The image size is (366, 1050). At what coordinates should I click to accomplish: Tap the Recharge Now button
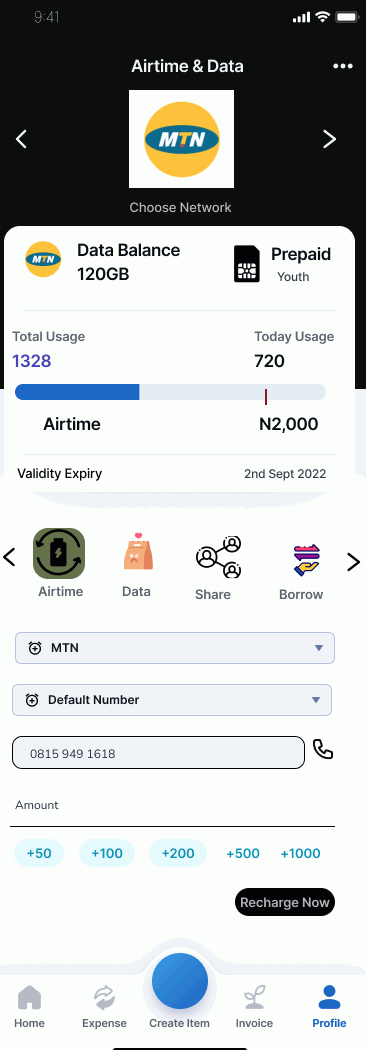click(x=284, y=902)
